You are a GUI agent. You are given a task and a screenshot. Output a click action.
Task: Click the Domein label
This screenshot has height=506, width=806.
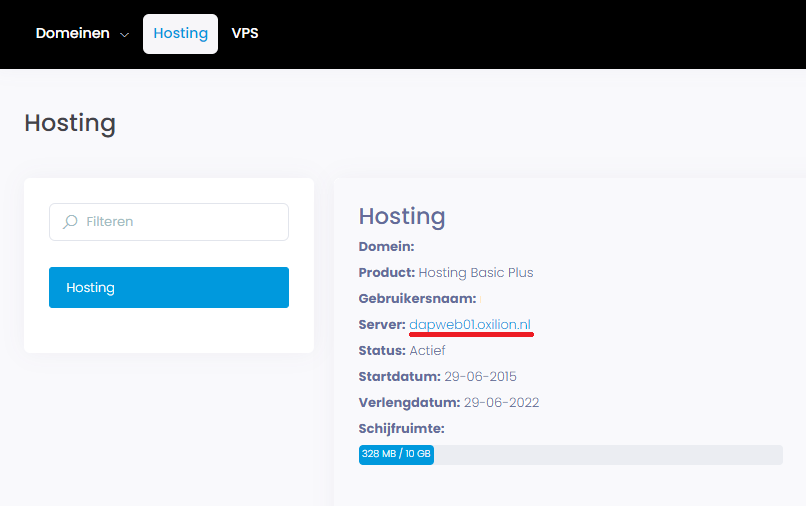387,246
